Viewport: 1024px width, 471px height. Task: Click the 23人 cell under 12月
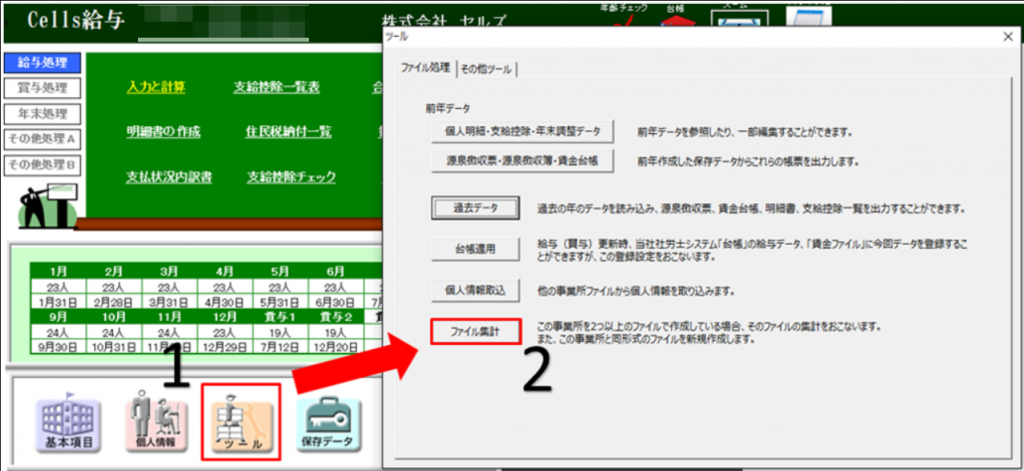(225, 332)
